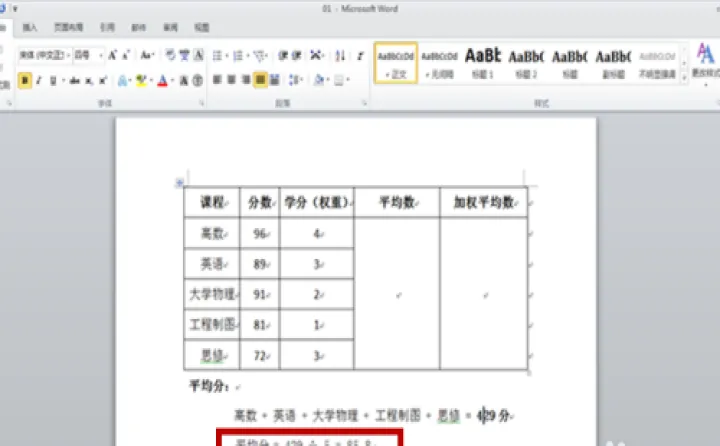Click the Grow Font icon
Image resolution: width=720 pixels, height=446 pixels.
coord(112,55)
